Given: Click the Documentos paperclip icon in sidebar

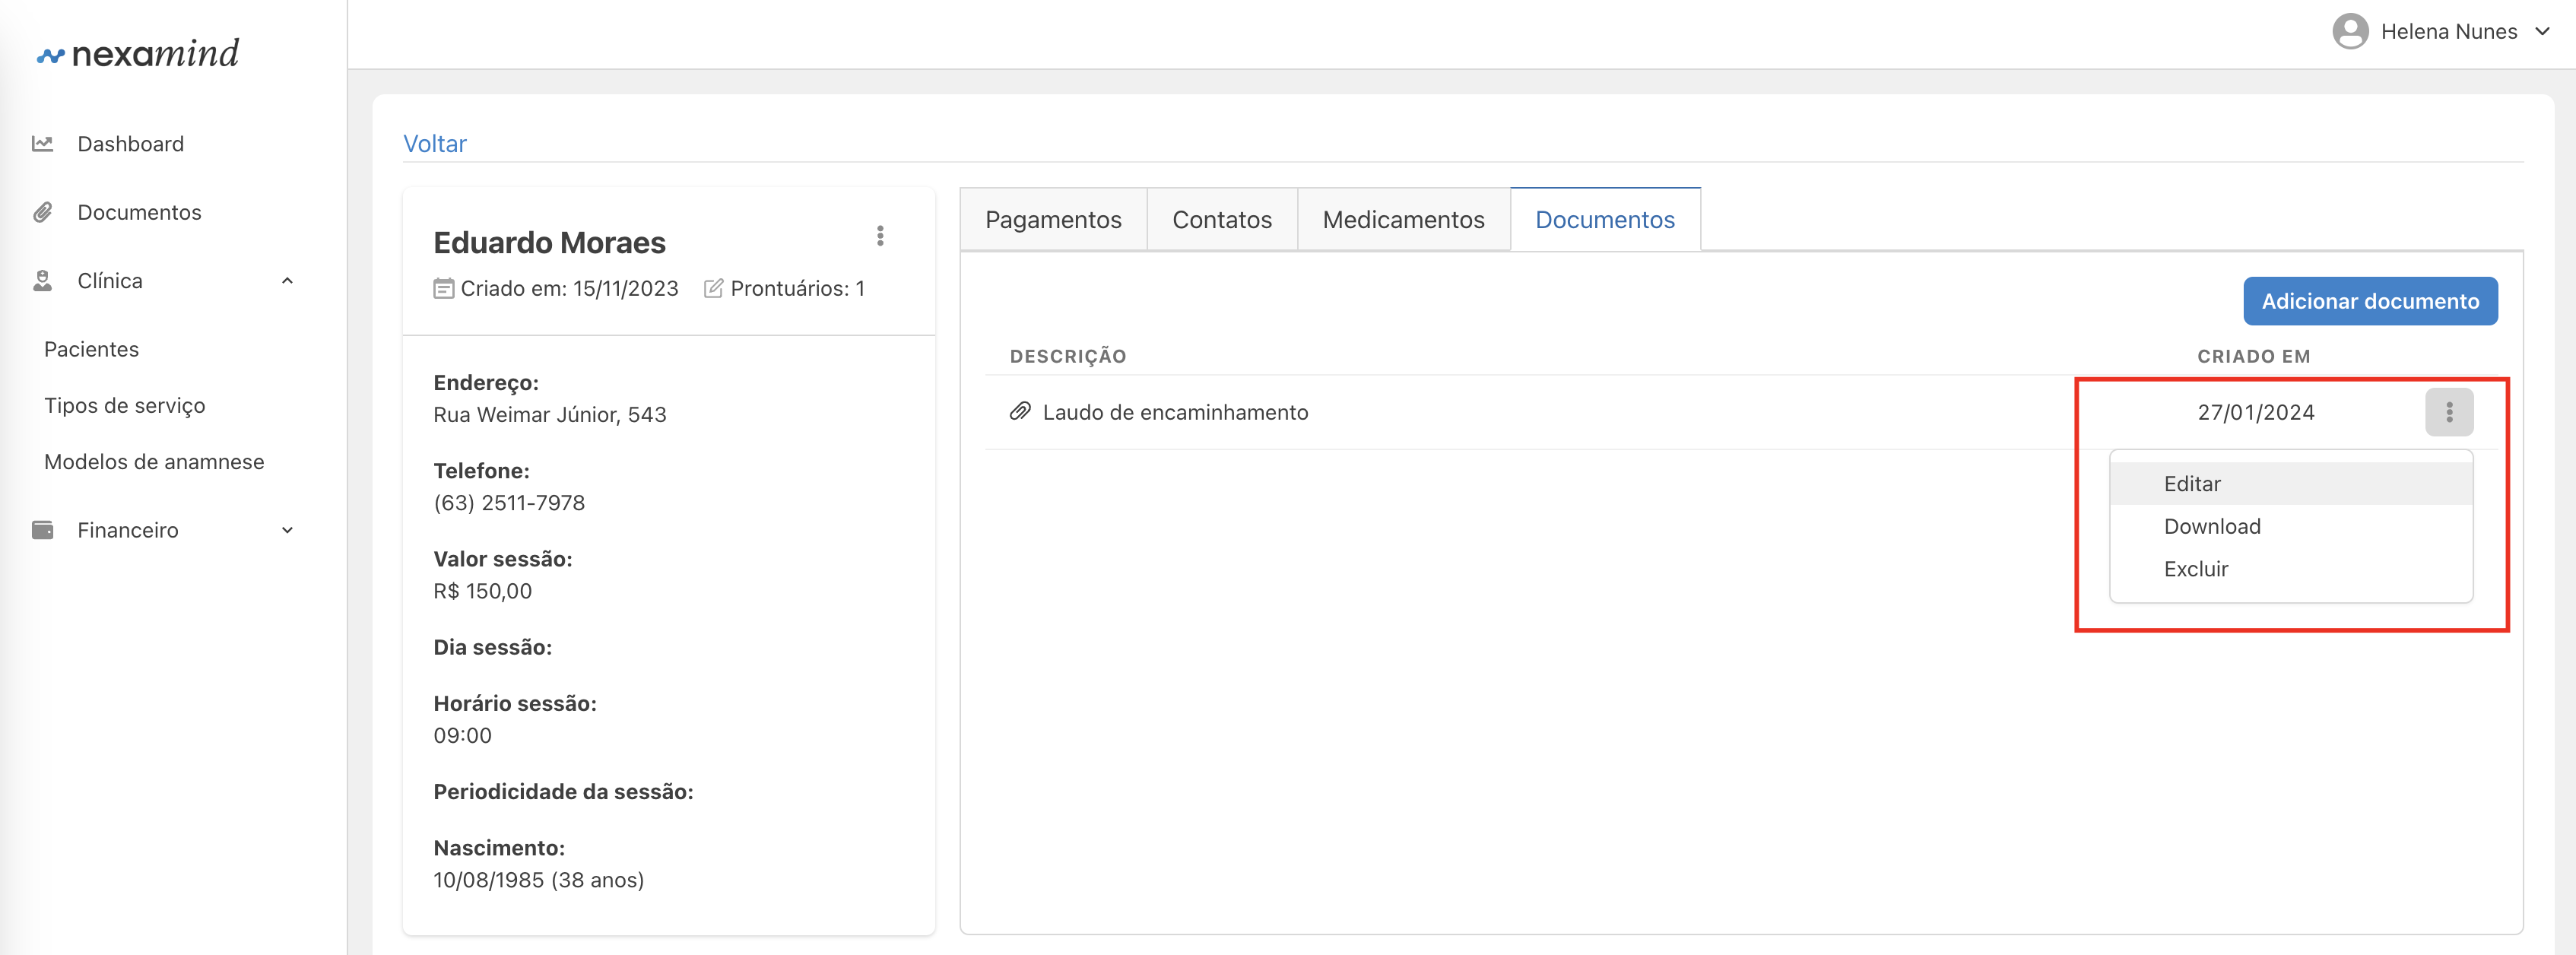Looking at the screenshot, I should (42, 212).
